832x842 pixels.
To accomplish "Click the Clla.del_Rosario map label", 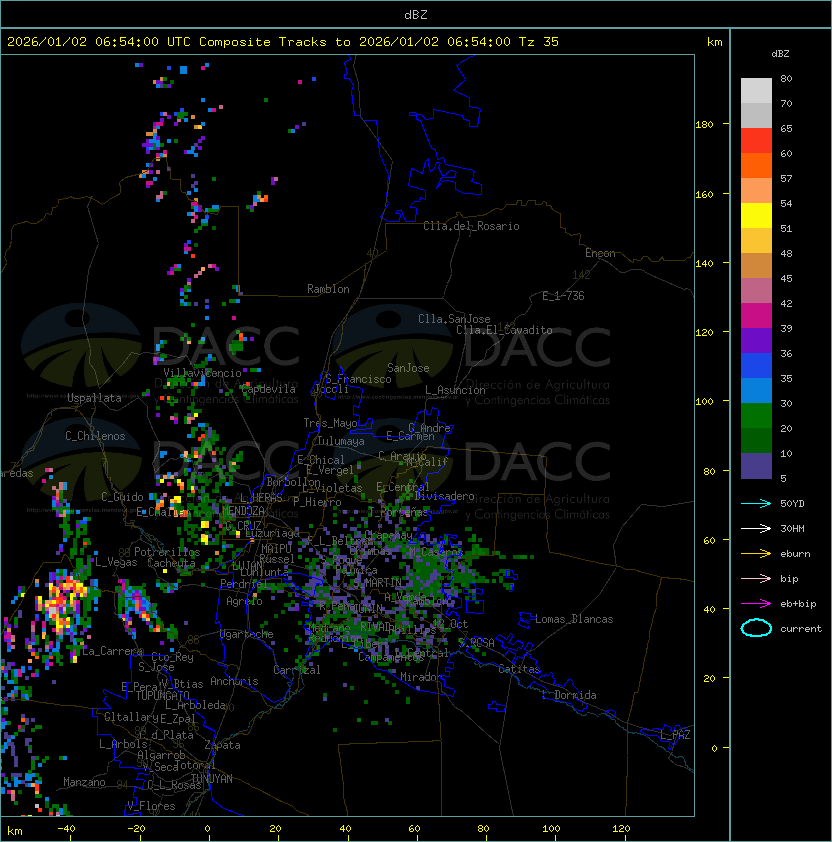I will [471, 226].
